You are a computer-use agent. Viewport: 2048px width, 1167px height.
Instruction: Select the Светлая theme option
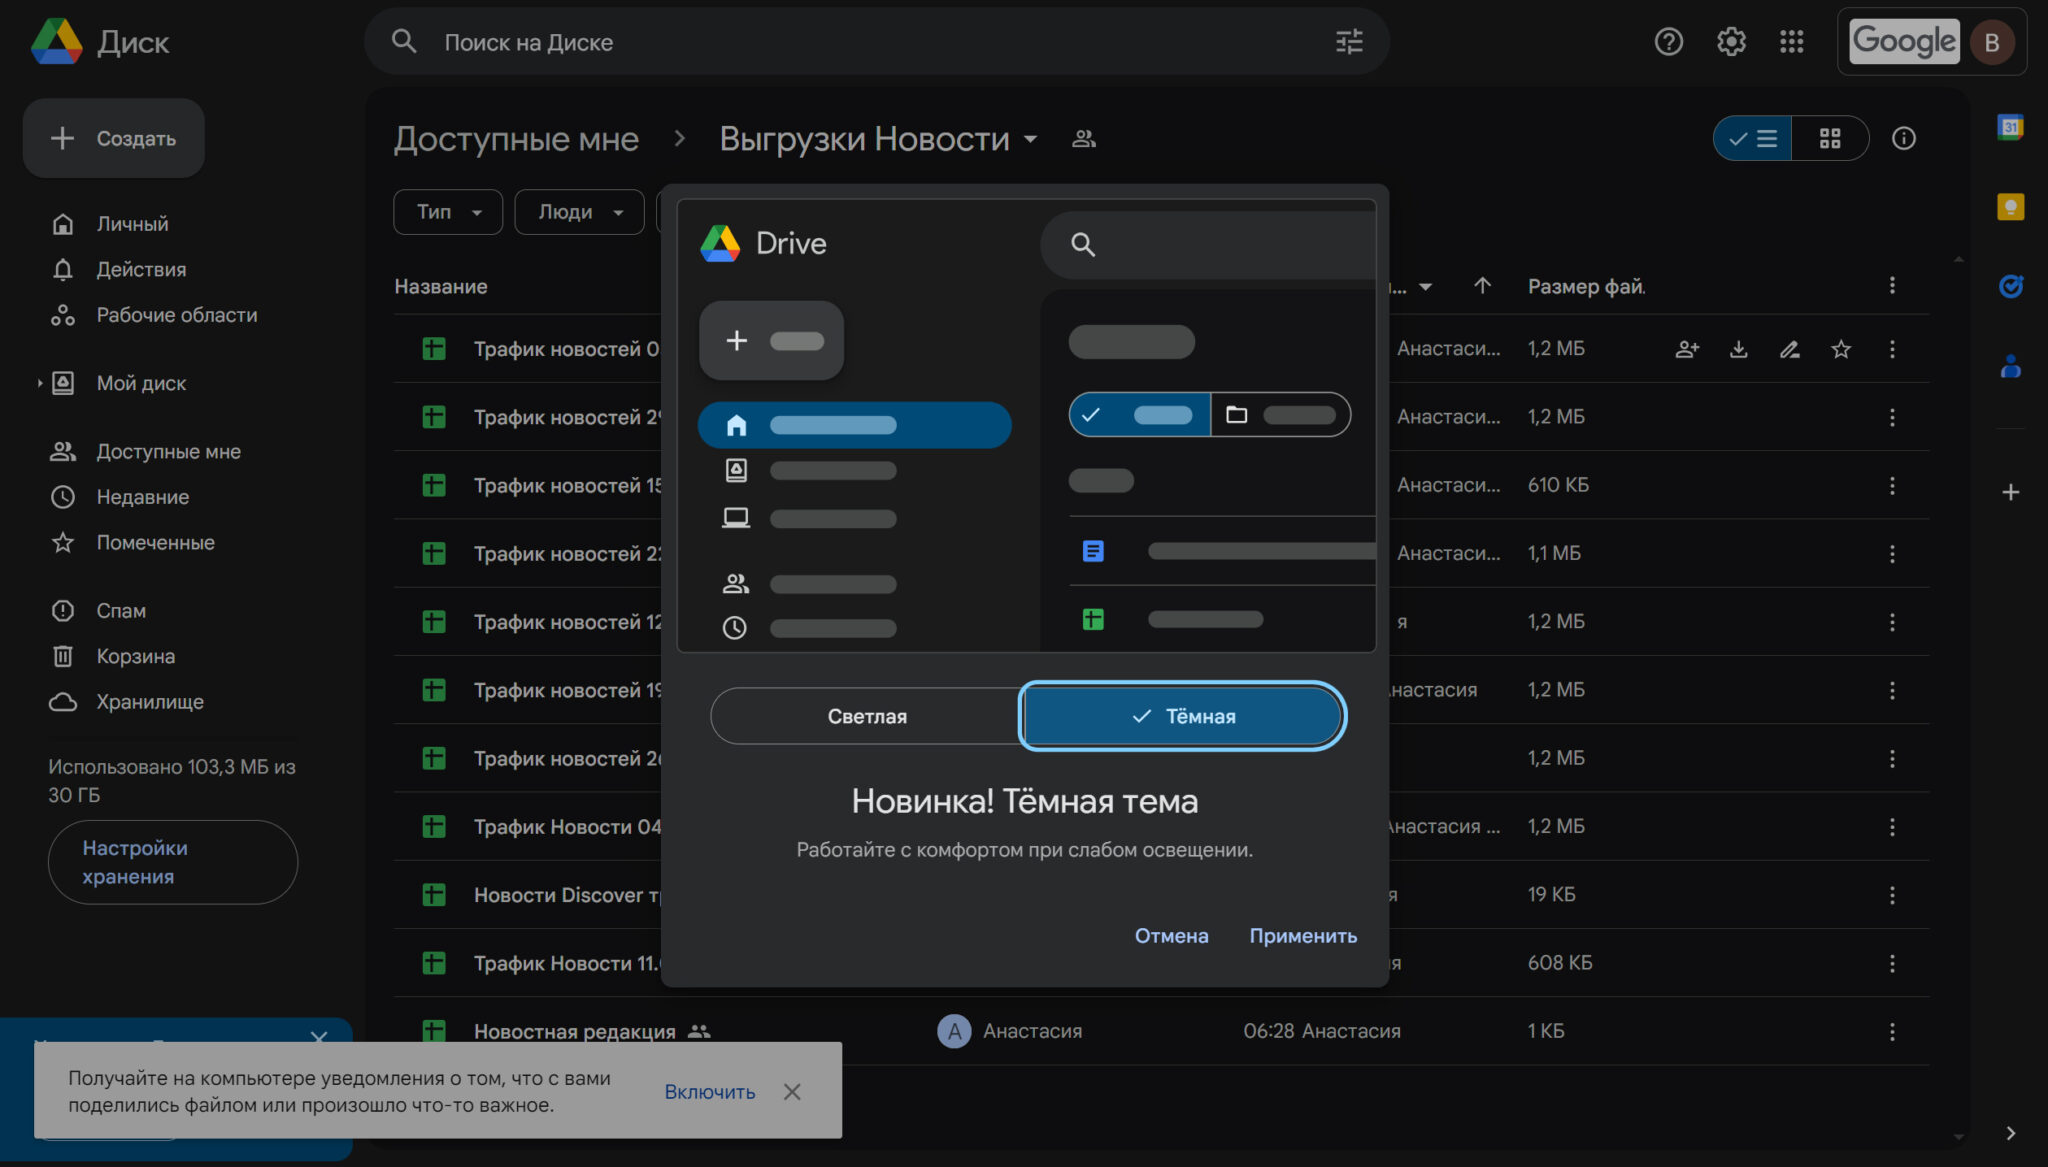(866, 716)
